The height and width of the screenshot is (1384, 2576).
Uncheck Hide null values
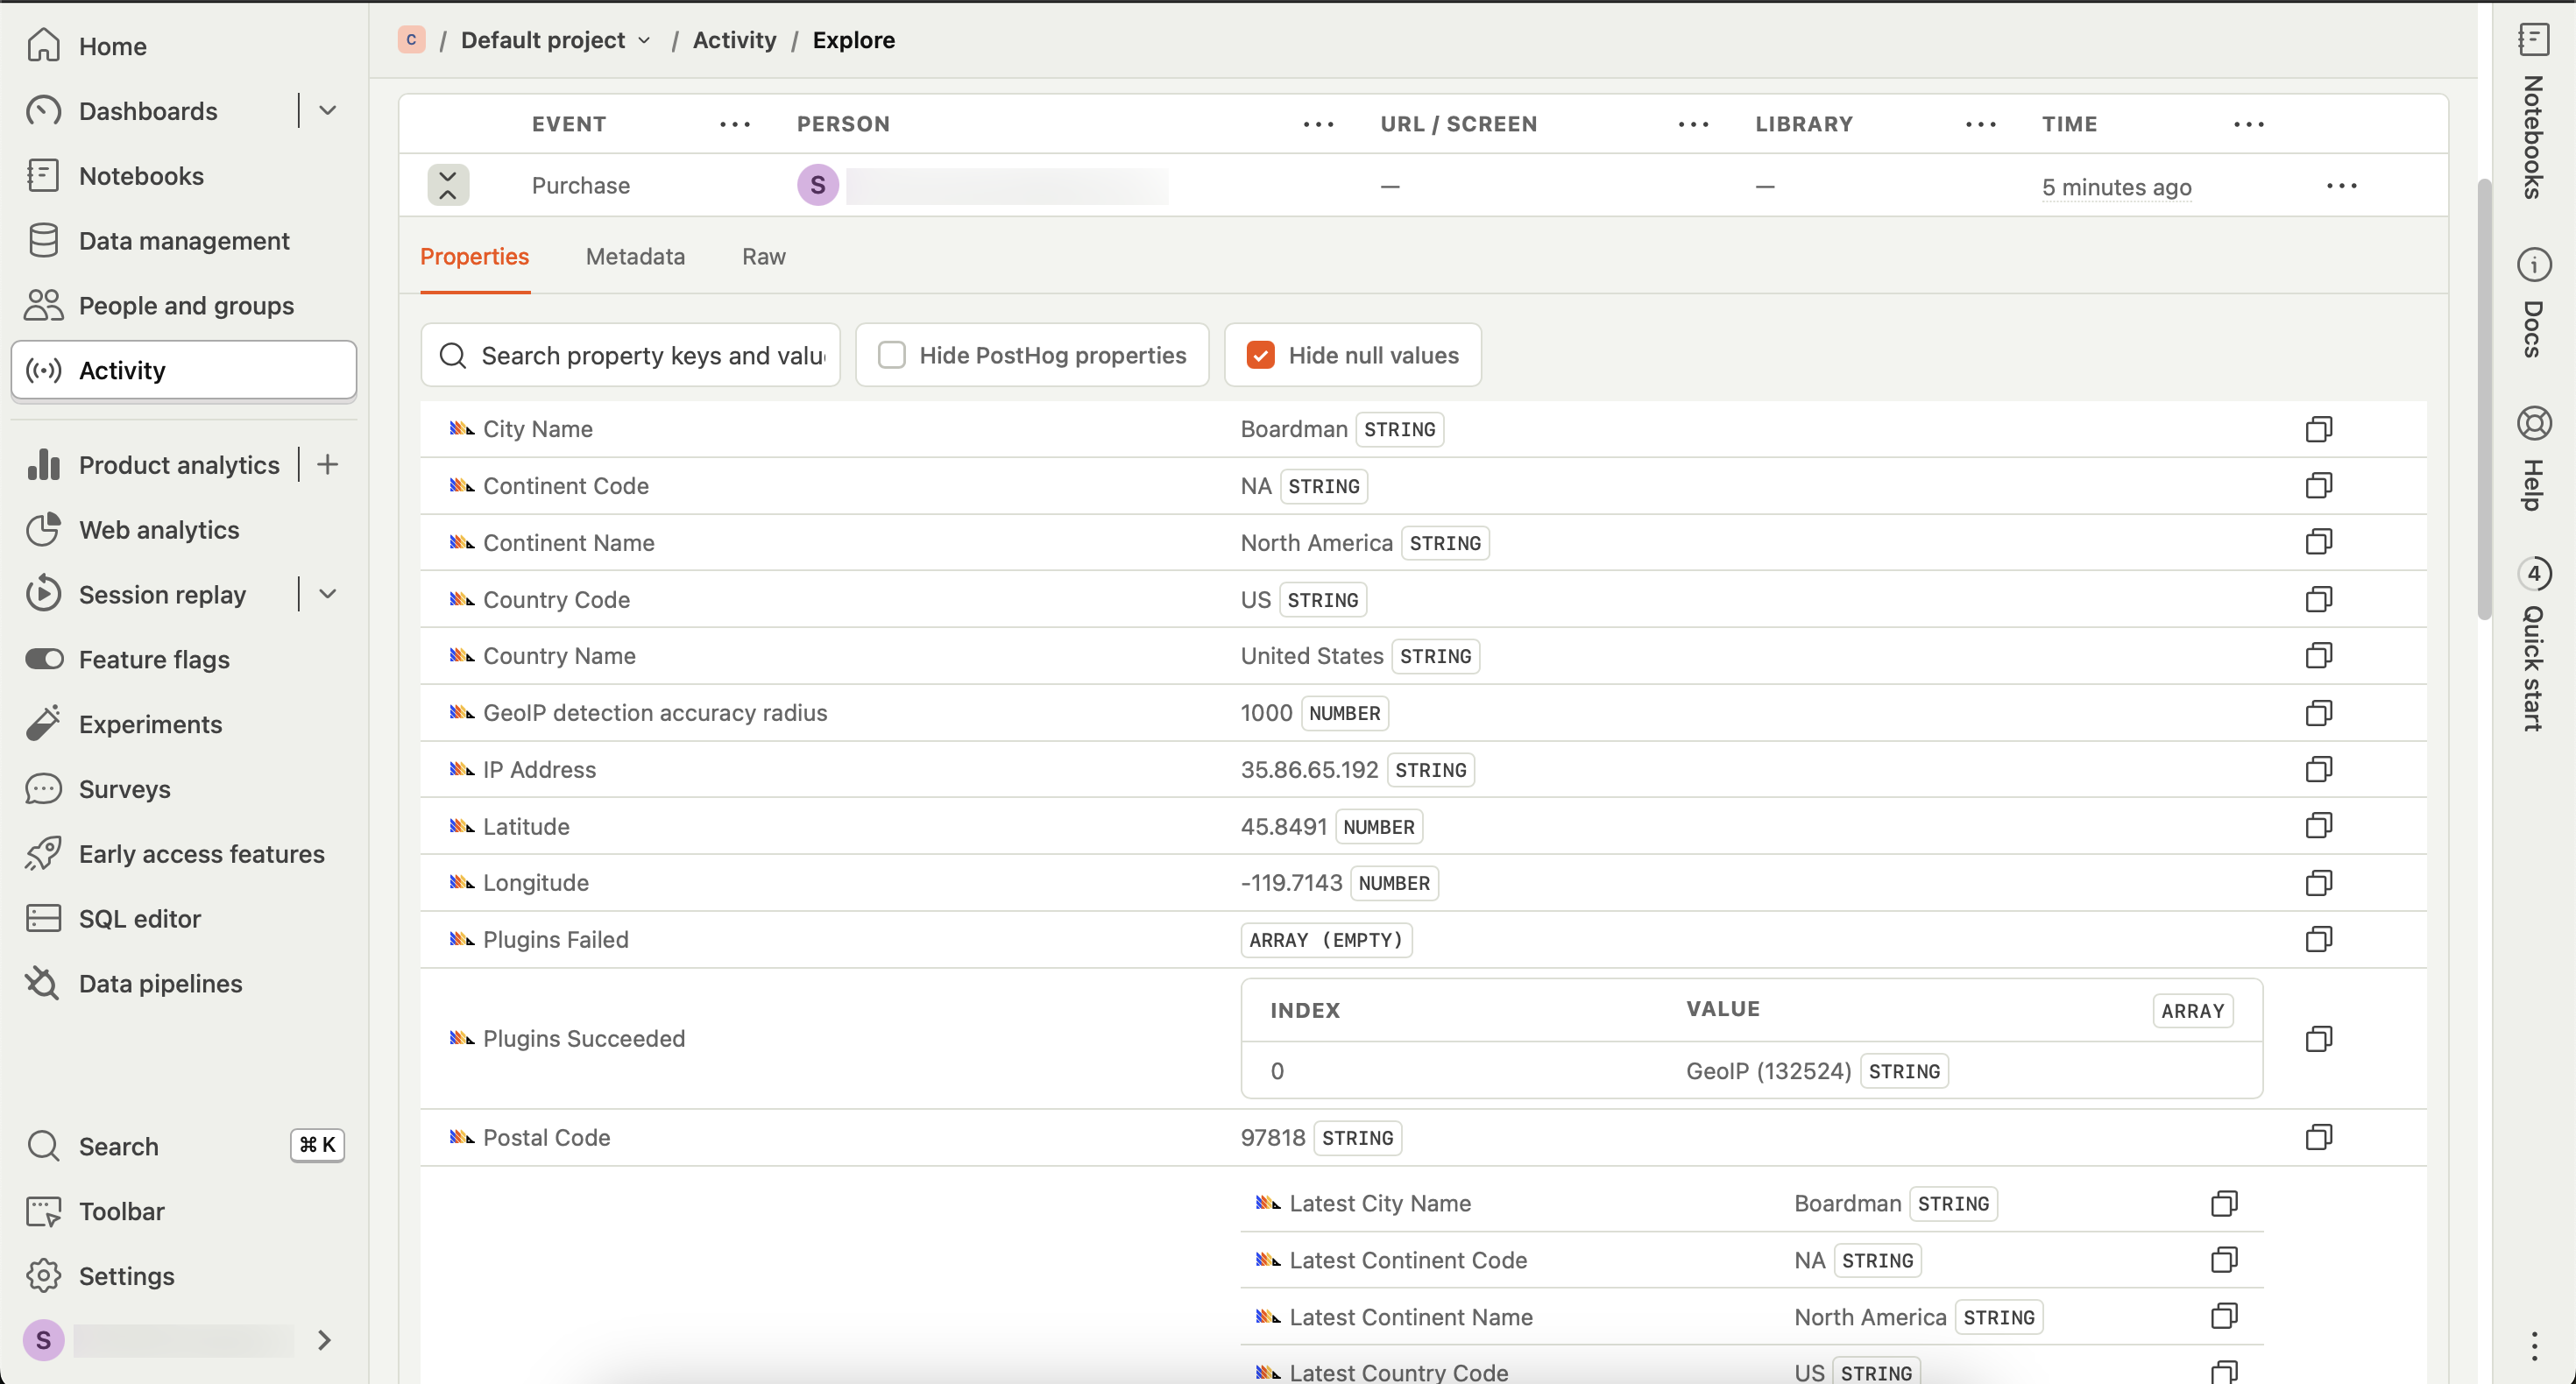click(x=1260, y=355)
